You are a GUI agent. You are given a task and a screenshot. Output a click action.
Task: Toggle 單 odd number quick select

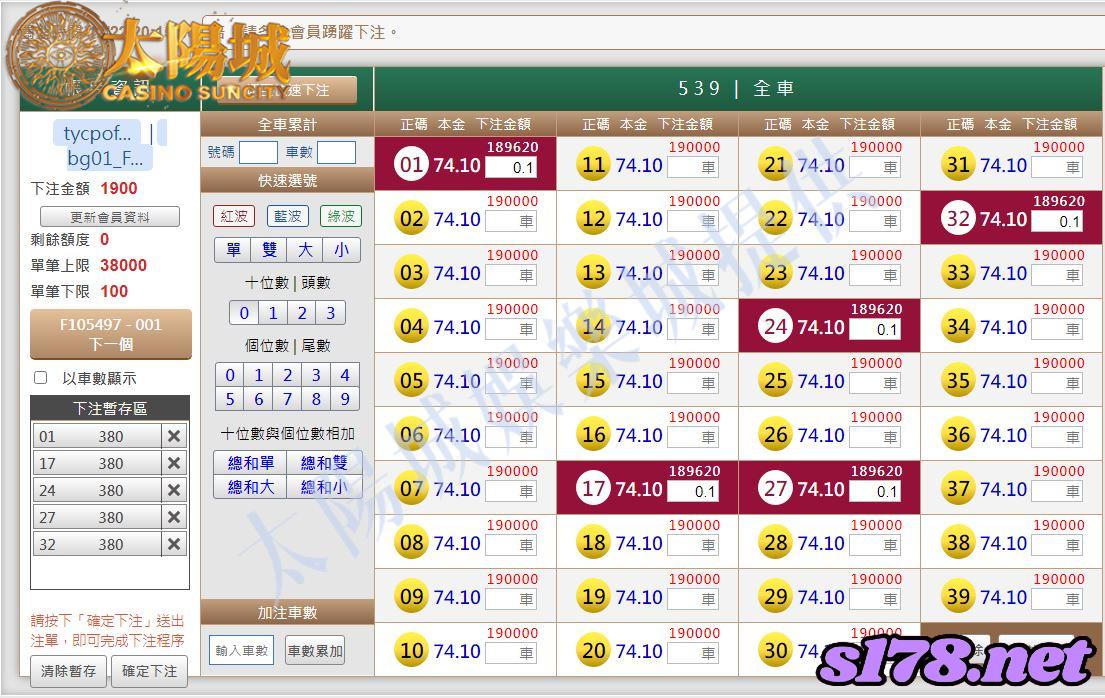tap(233, 250)
